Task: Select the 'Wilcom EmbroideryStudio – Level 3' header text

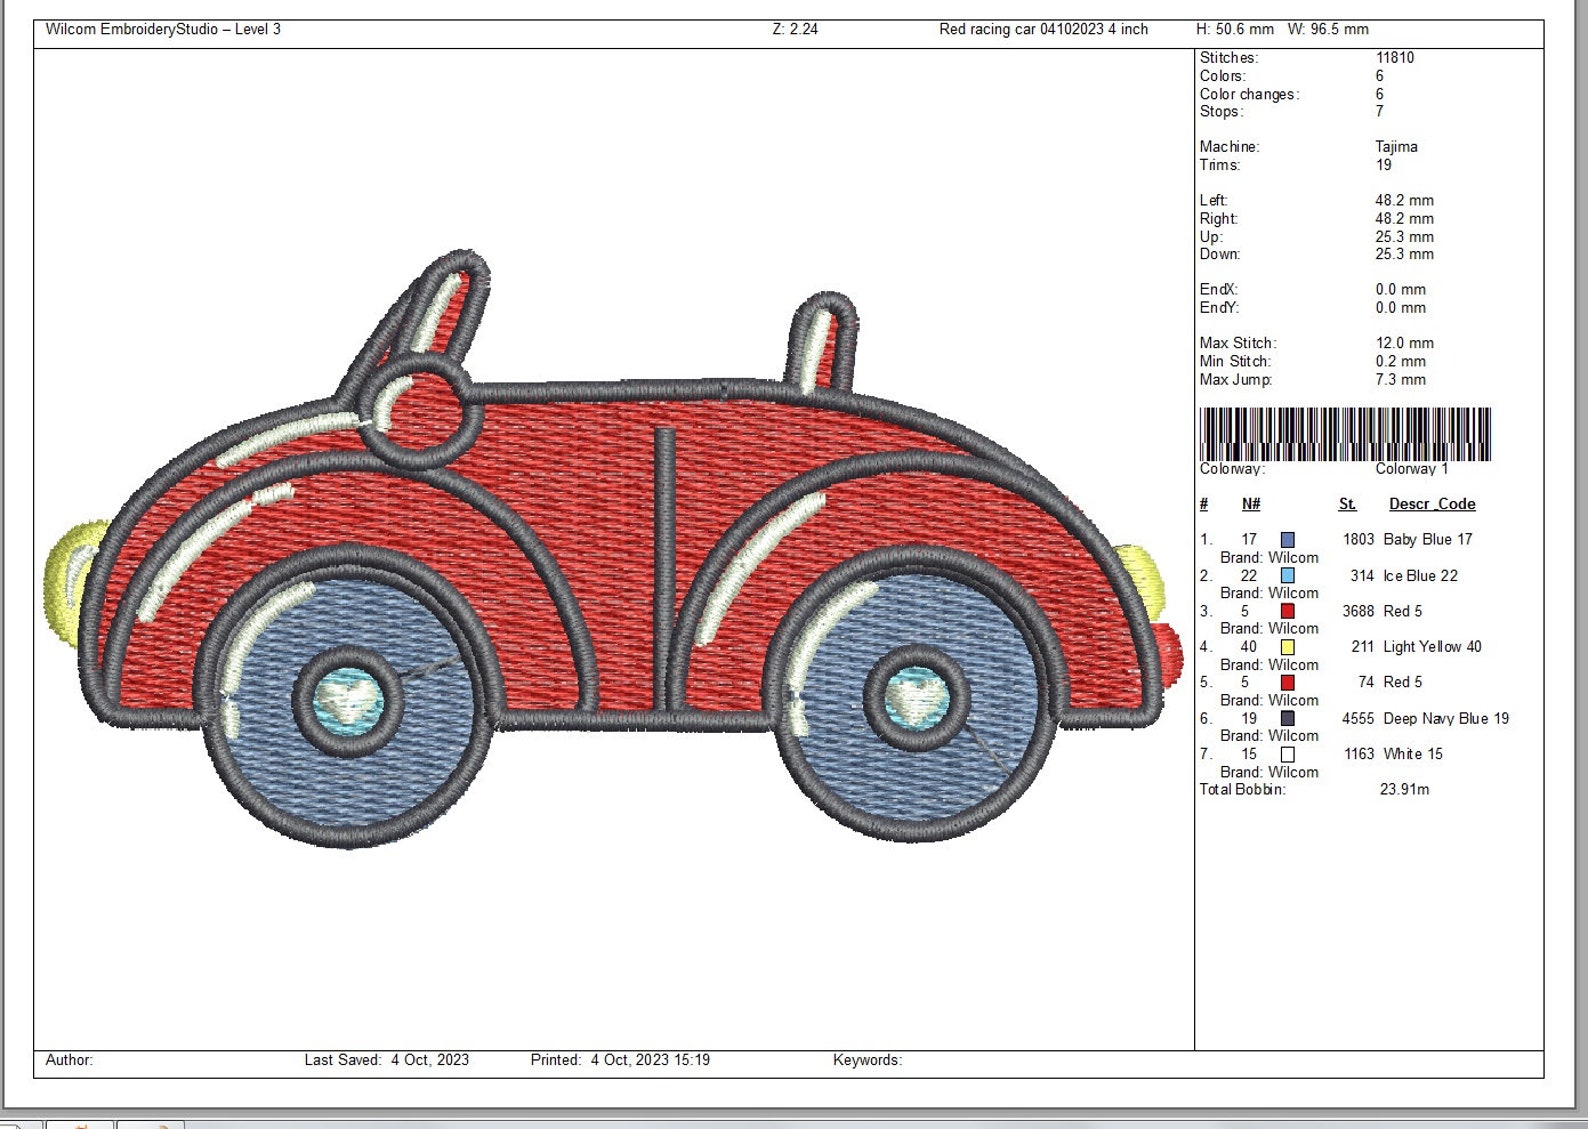Action: pyautogui.click(x=163, y=29)
